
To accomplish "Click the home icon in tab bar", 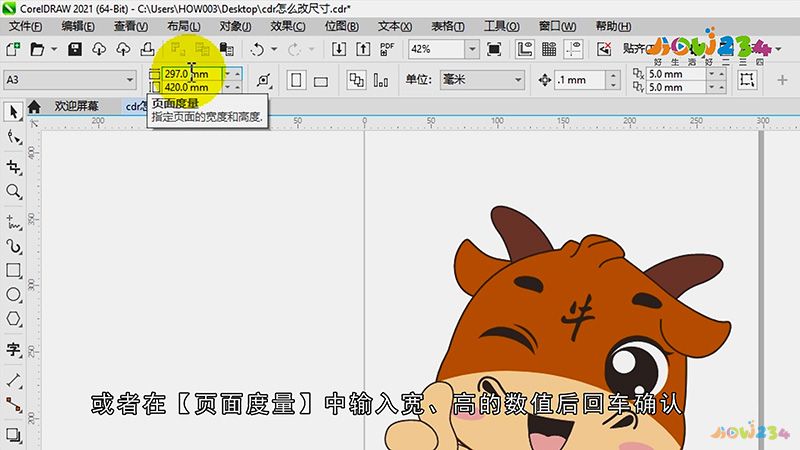I will tap(34, 106).
